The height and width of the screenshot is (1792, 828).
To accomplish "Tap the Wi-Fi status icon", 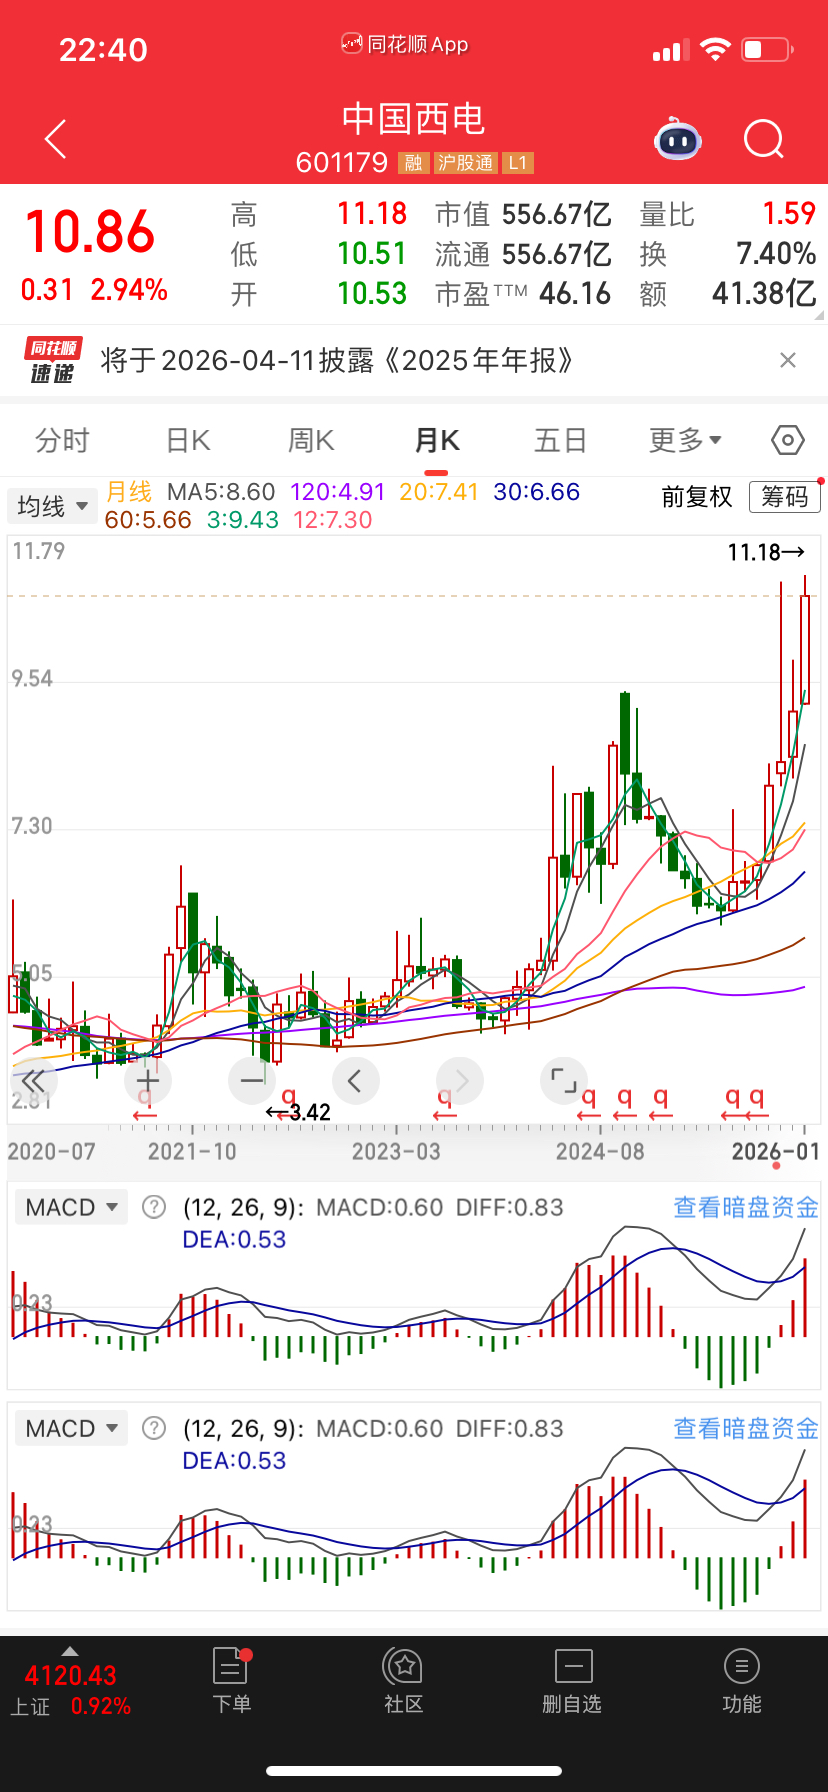I will click(x=715, y=49).
